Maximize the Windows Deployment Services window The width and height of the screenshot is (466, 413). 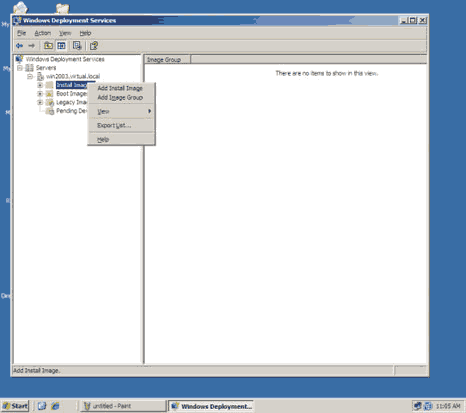click(x=413, y=20)
